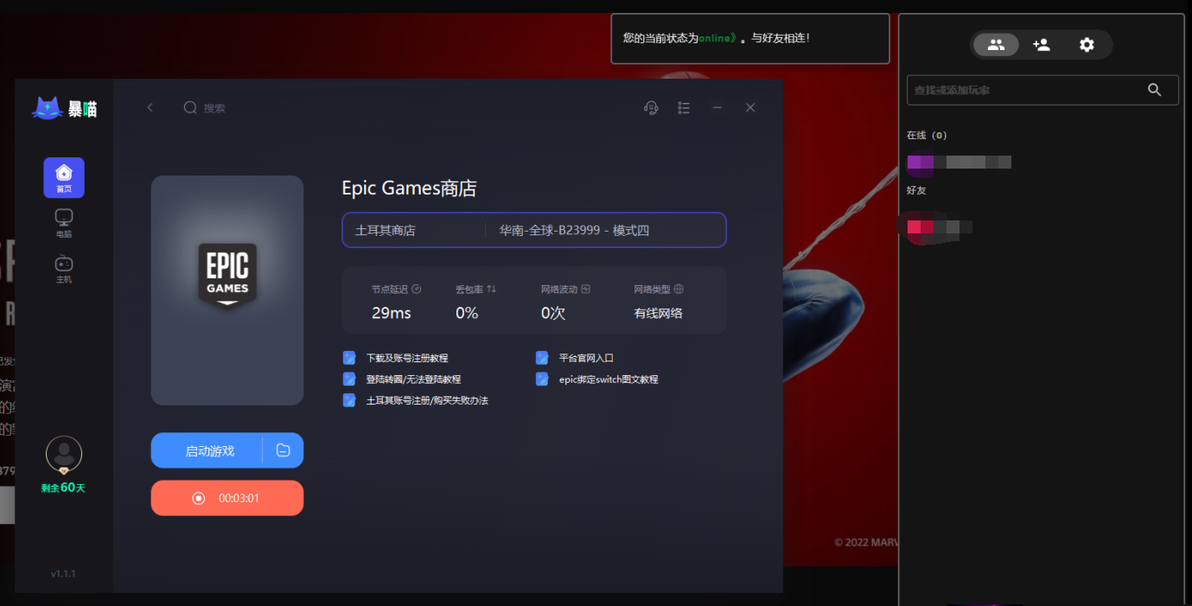Click the 网络波动 icon

coord(585,289)
